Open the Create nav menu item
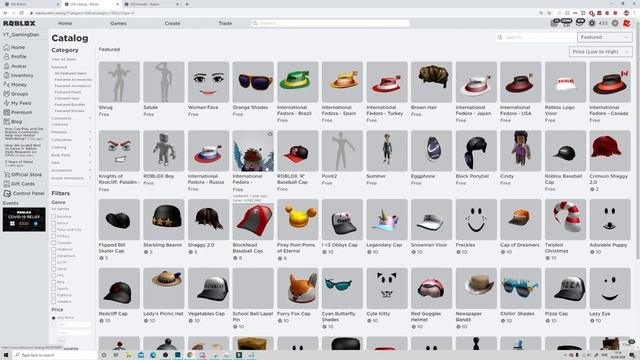 [172, 23]
